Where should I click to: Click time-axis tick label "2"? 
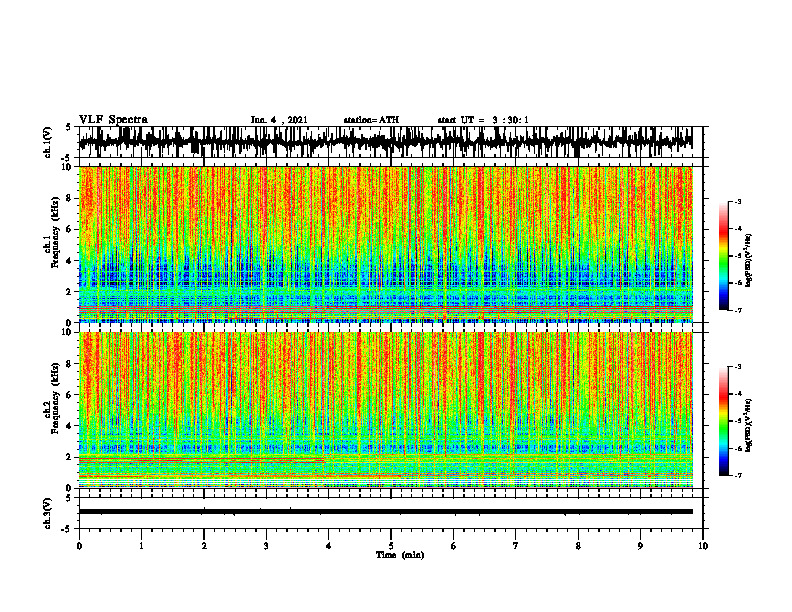[204, 546]
